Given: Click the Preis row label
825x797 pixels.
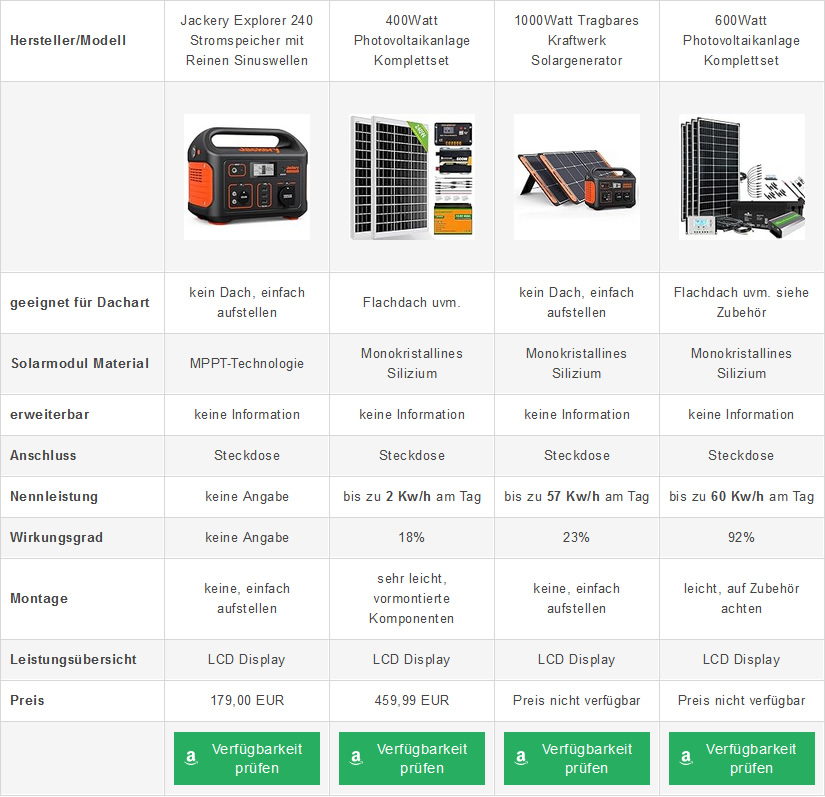Looking at the screenshot, I should [x=27, y=701].
